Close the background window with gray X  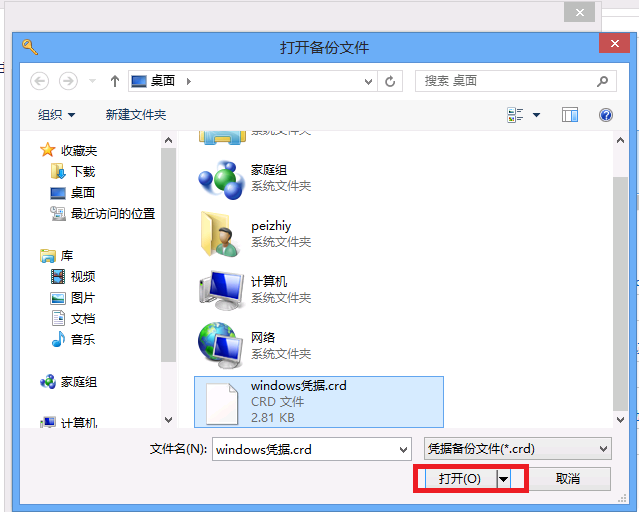580,13
